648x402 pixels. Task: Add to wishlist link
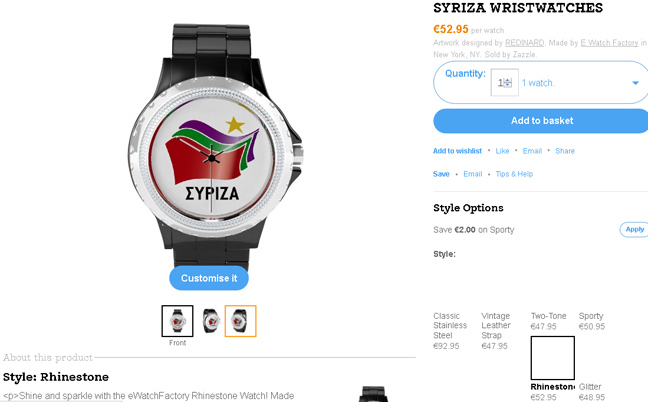tap(457, 151)
